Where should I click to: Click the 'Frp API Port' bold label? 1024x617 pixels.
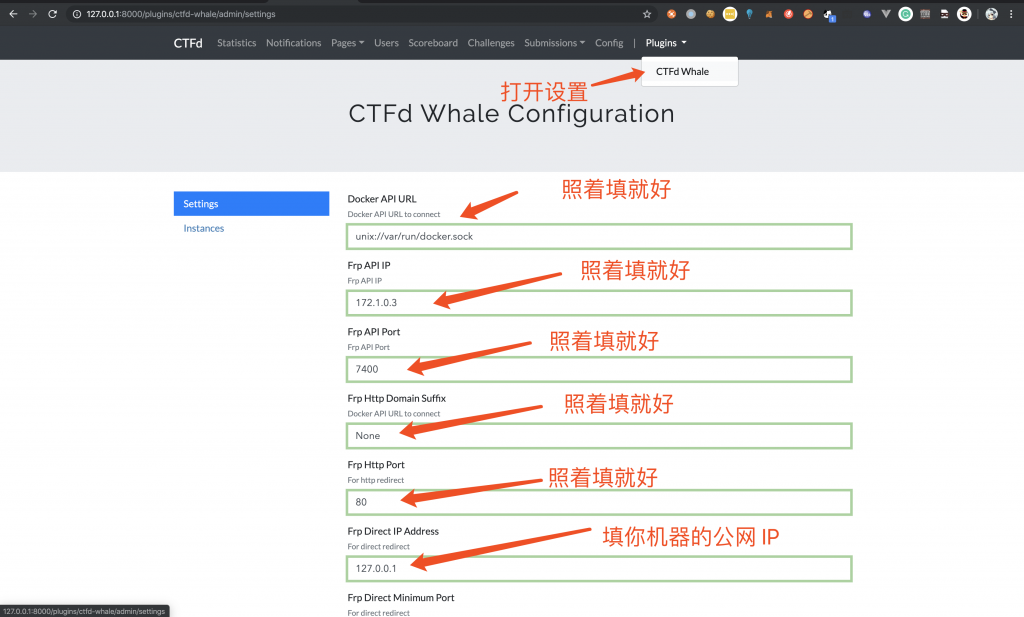[x=374, y=332]
